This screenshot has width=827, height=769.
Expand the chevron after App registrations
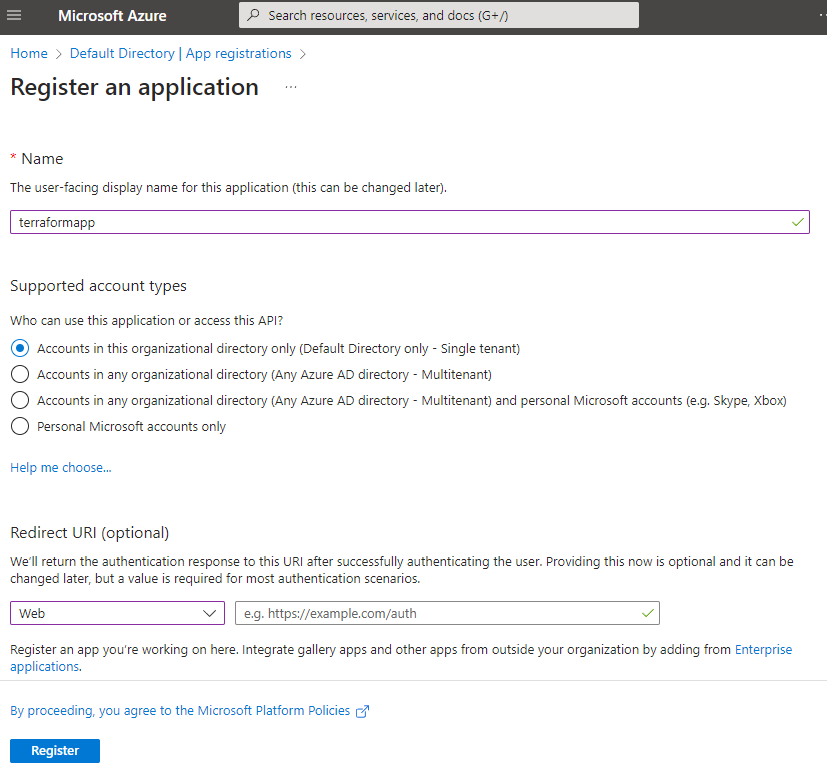pyautogui.click(x=303, y=53)
